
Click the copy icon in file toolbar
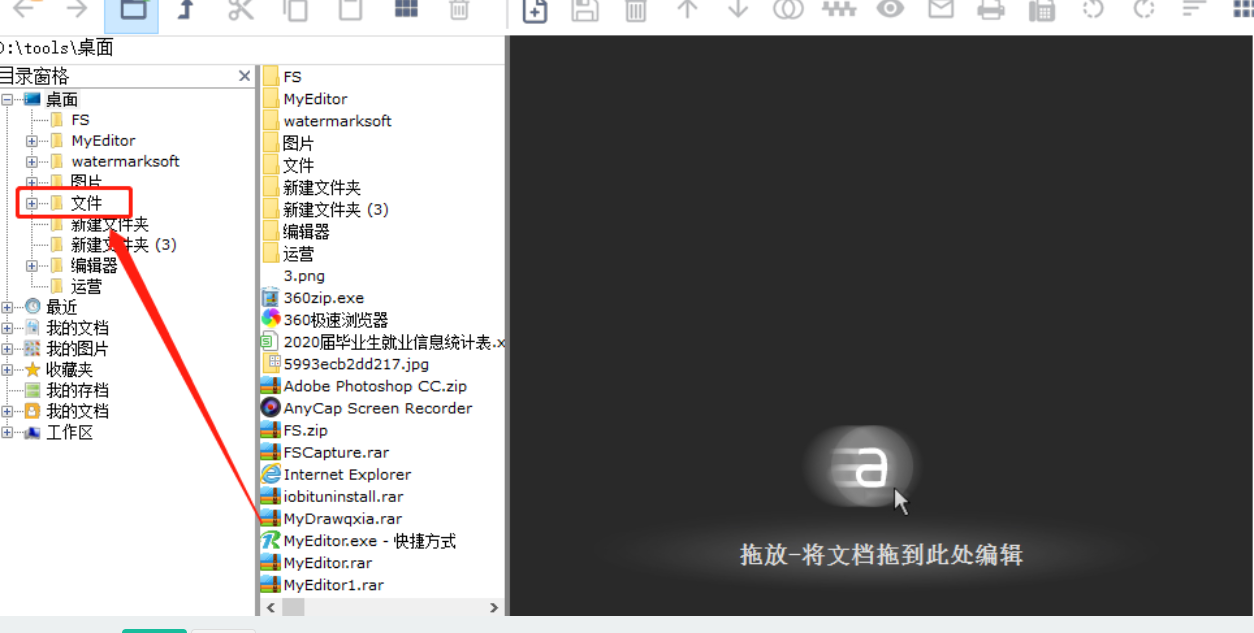295,9
